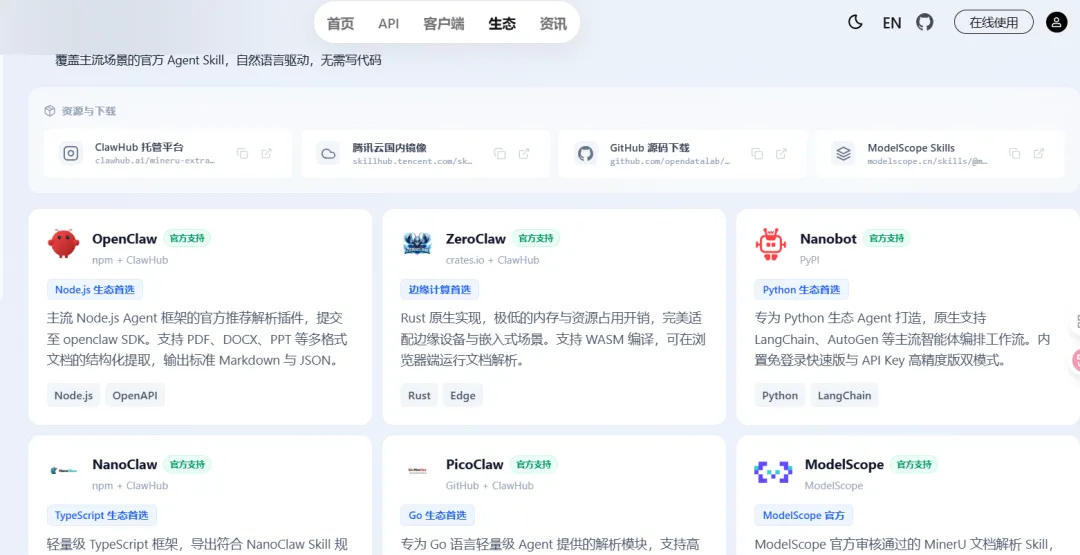1080x555 pixels.
Task: Open the 客户端 nav tab
Action: pyautogui.click(x=444, y=23)
